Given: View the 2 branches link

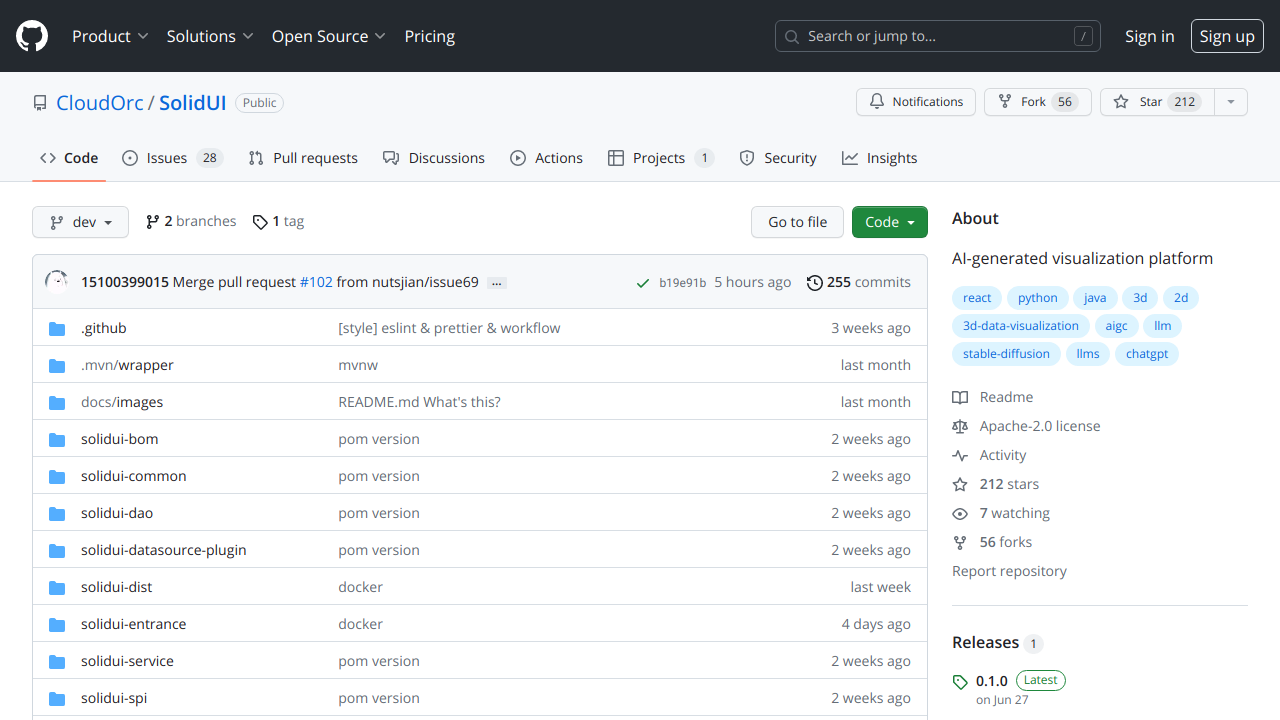Looking at the screenshot, I should [191, 221].
